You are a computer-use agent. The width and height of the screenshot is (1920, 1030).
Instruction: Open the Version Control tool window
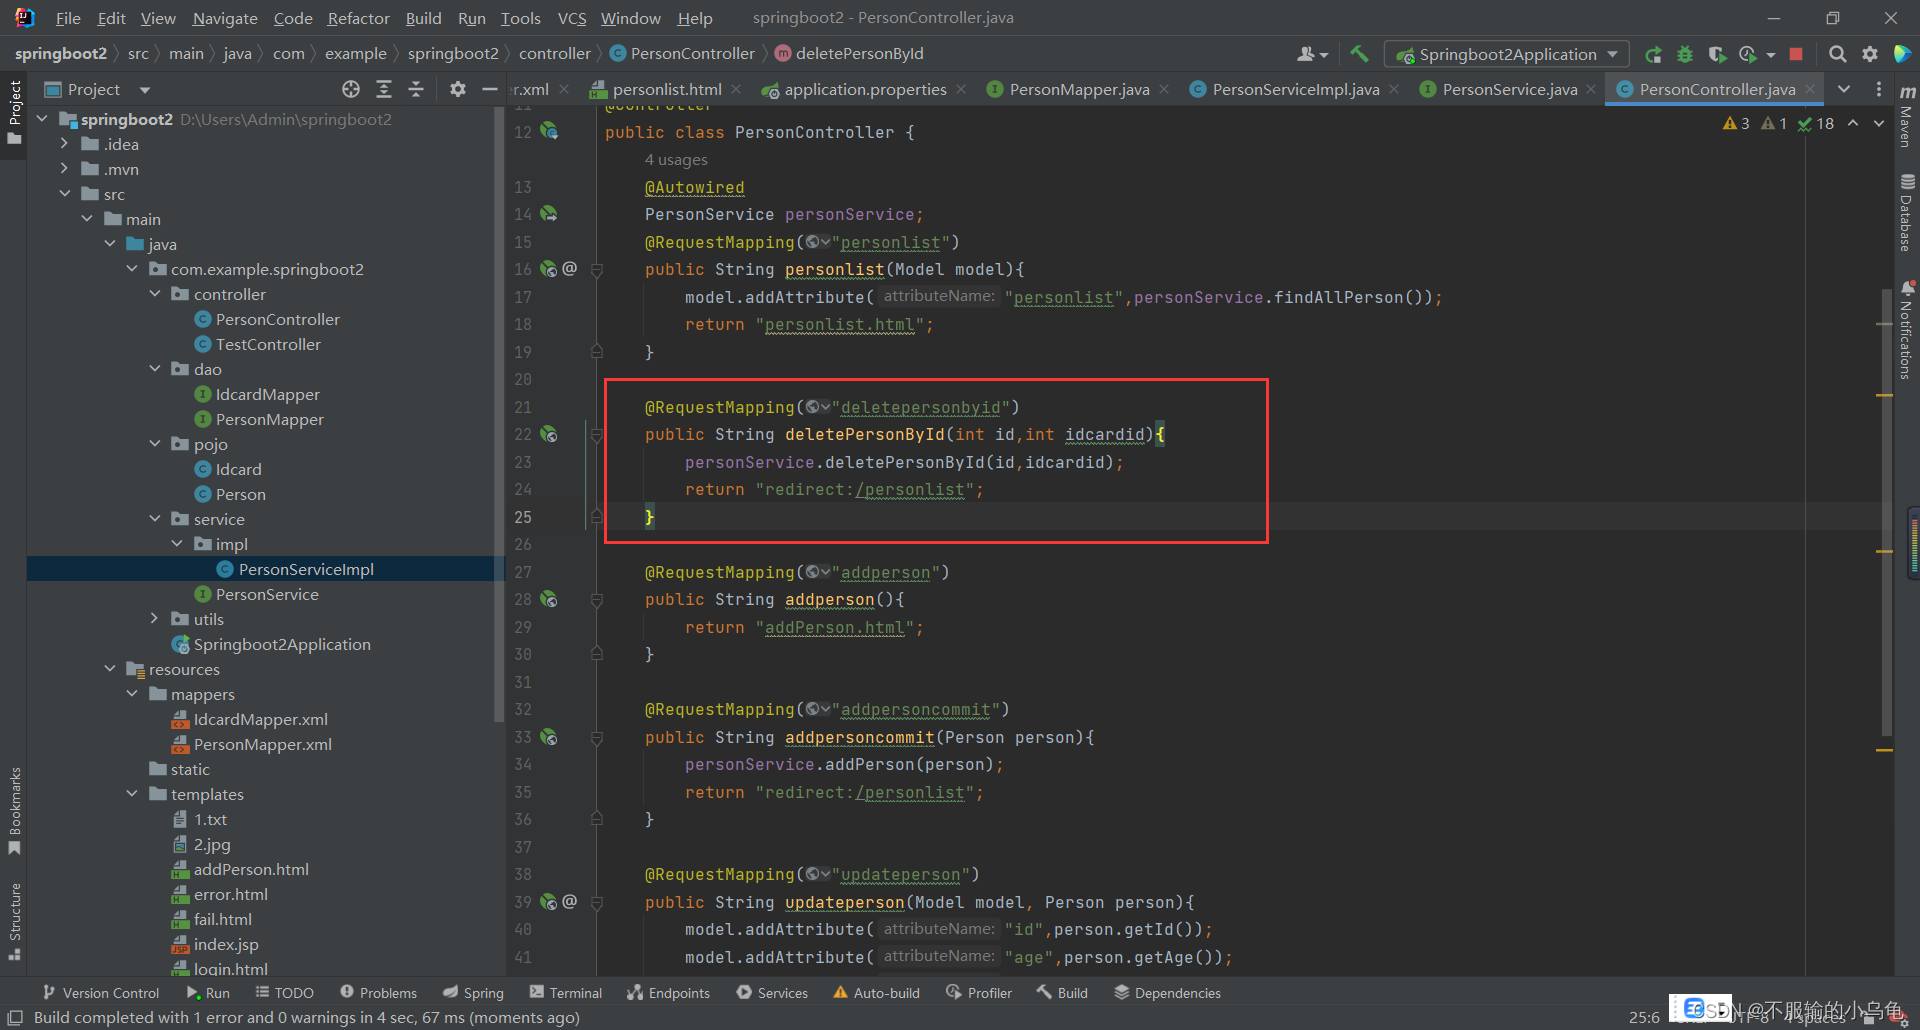101,993
